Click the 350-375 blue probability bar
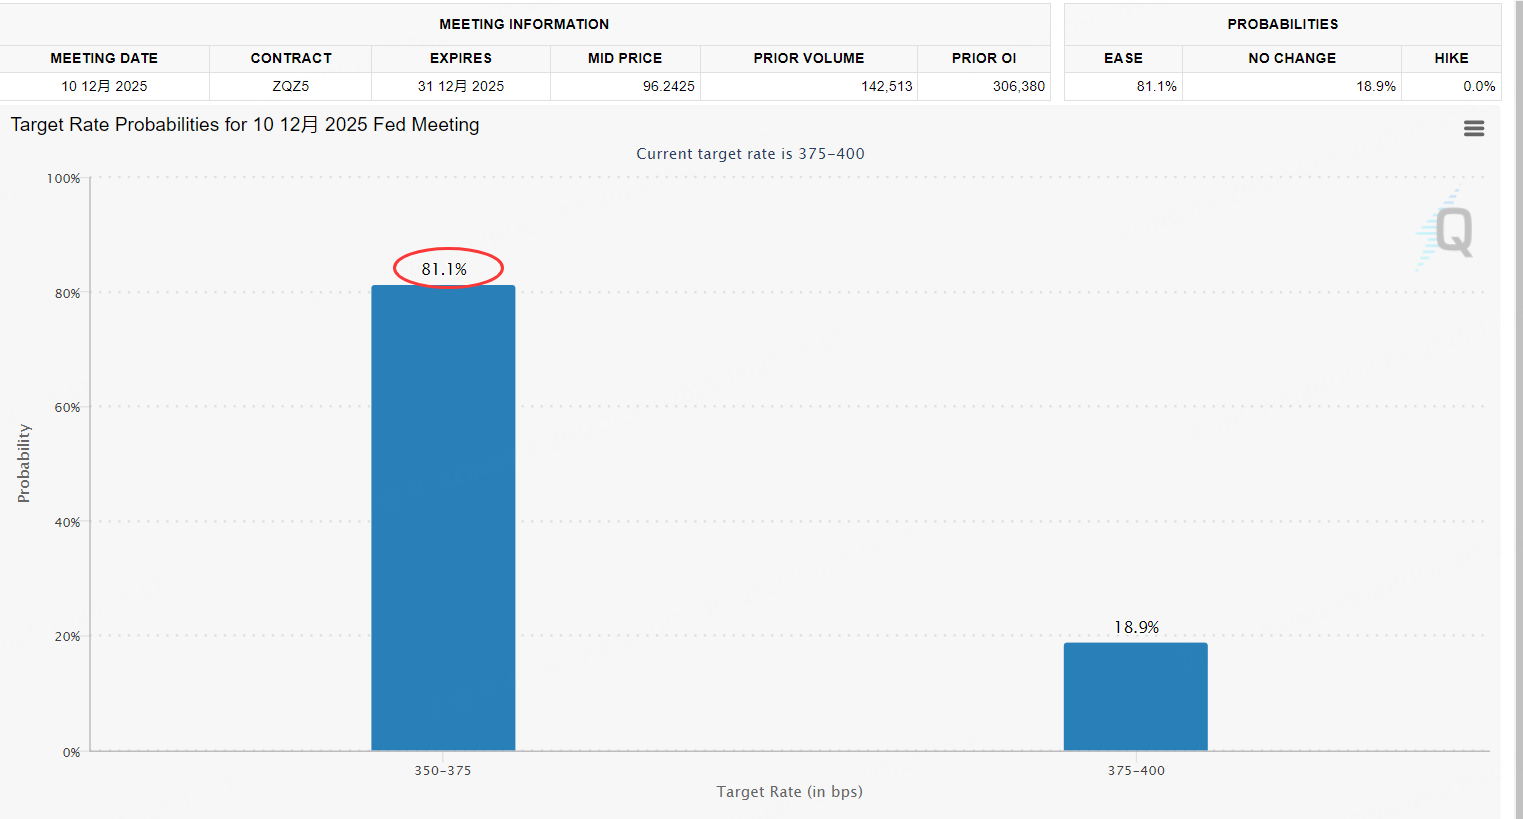Screen dimensions: 1523x819 (x=443, y=518)
